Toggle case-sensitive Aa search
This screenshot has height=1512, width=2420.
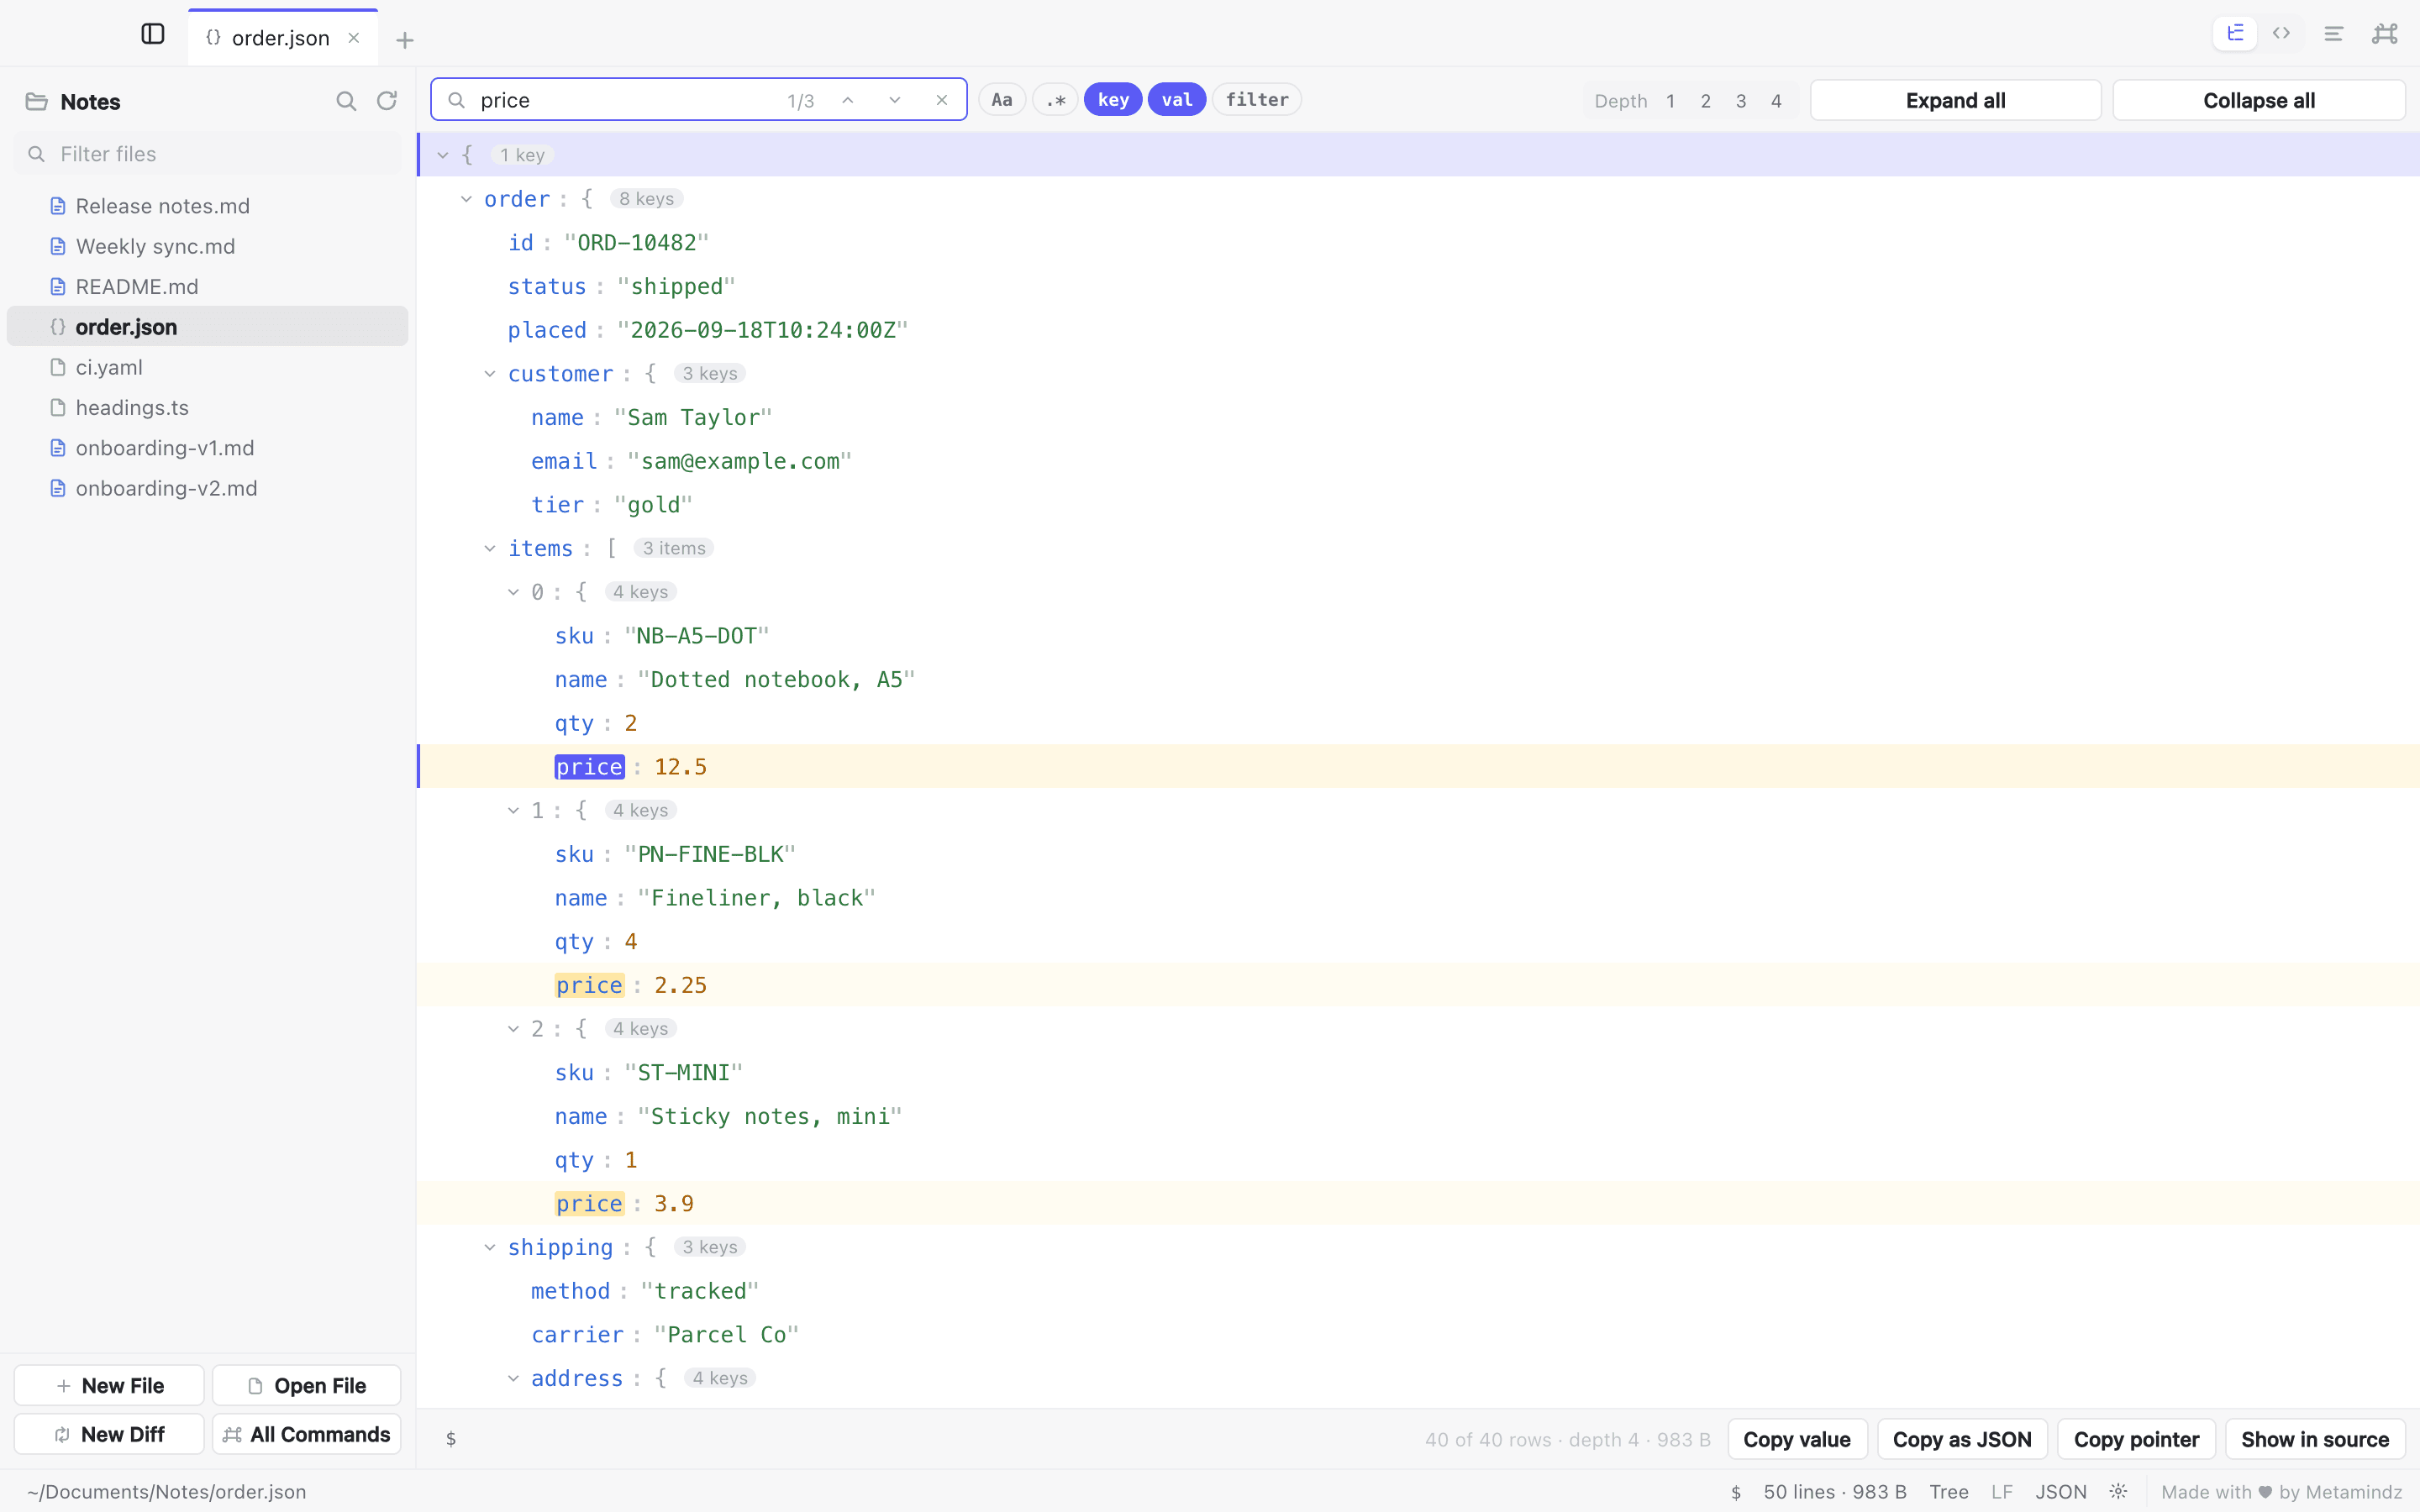(x=1002, y=100)
